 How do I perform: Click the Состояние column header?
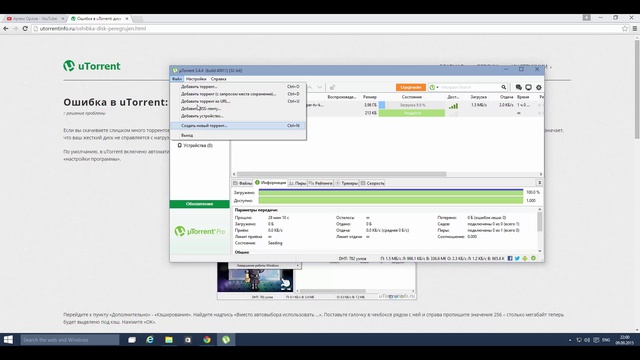click(x=412, y=97)
